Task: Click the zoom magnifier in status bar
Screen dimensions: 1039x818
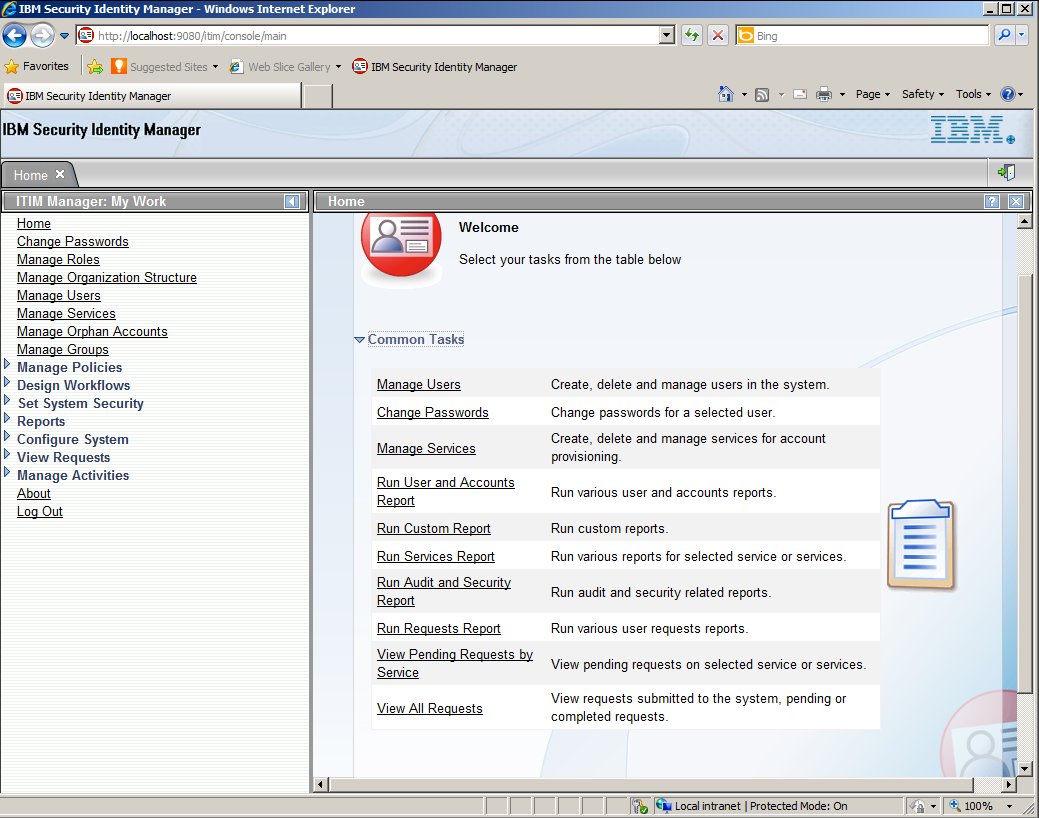Action: tap(955, 805)
